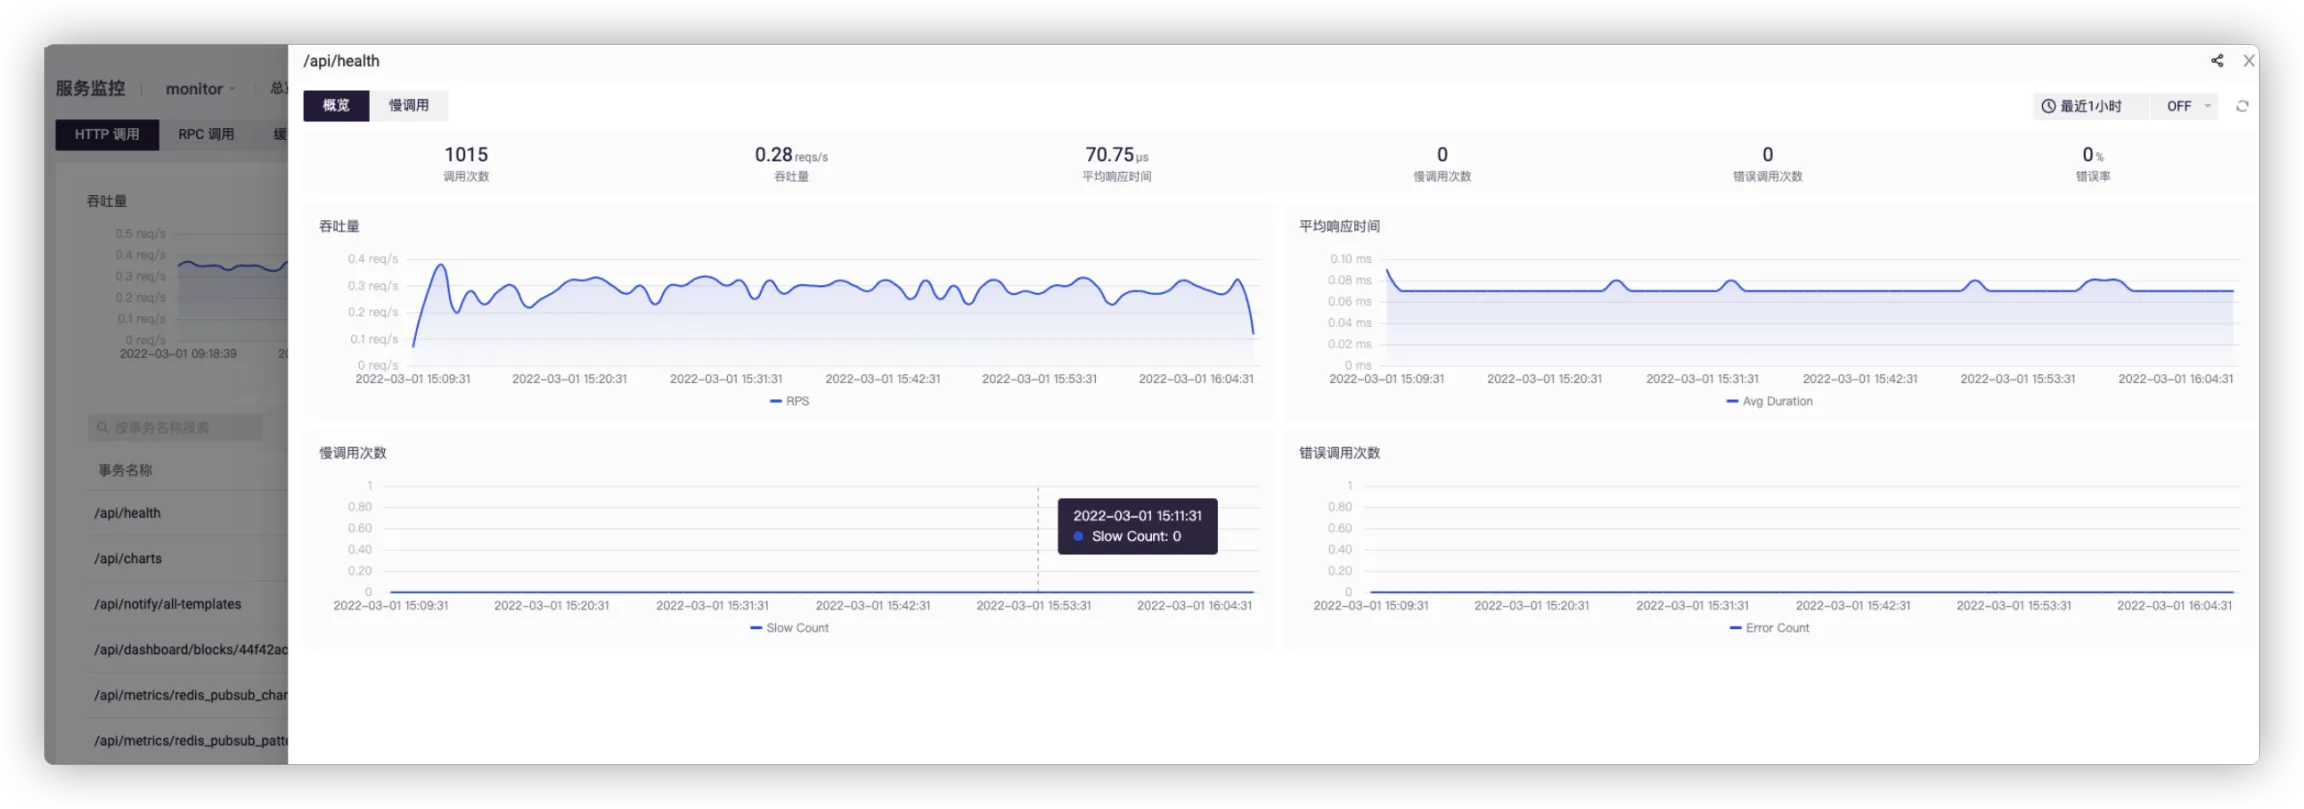This screenshot has height=809, width=2304.
Task: Click the search magnifier icon
Action: pos(102,427)
